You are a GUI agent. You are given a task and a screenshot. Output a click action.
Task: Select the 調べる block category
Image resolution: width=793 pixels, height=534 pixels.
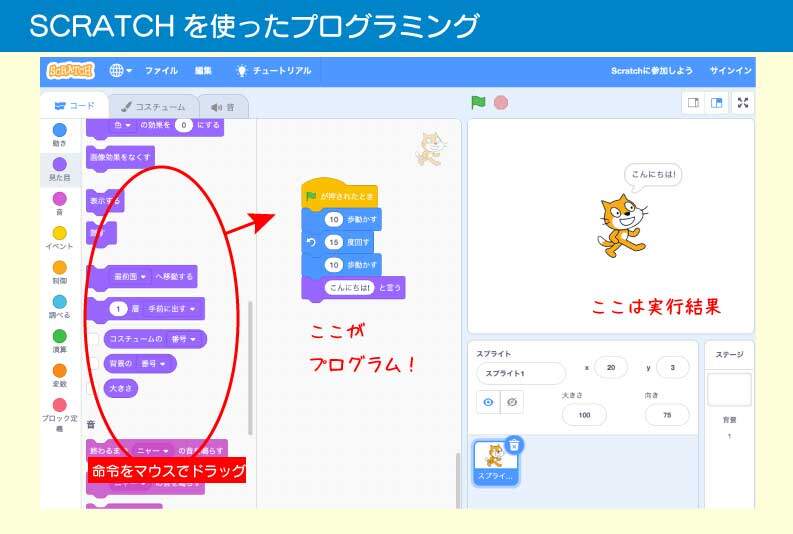(60, 306)
